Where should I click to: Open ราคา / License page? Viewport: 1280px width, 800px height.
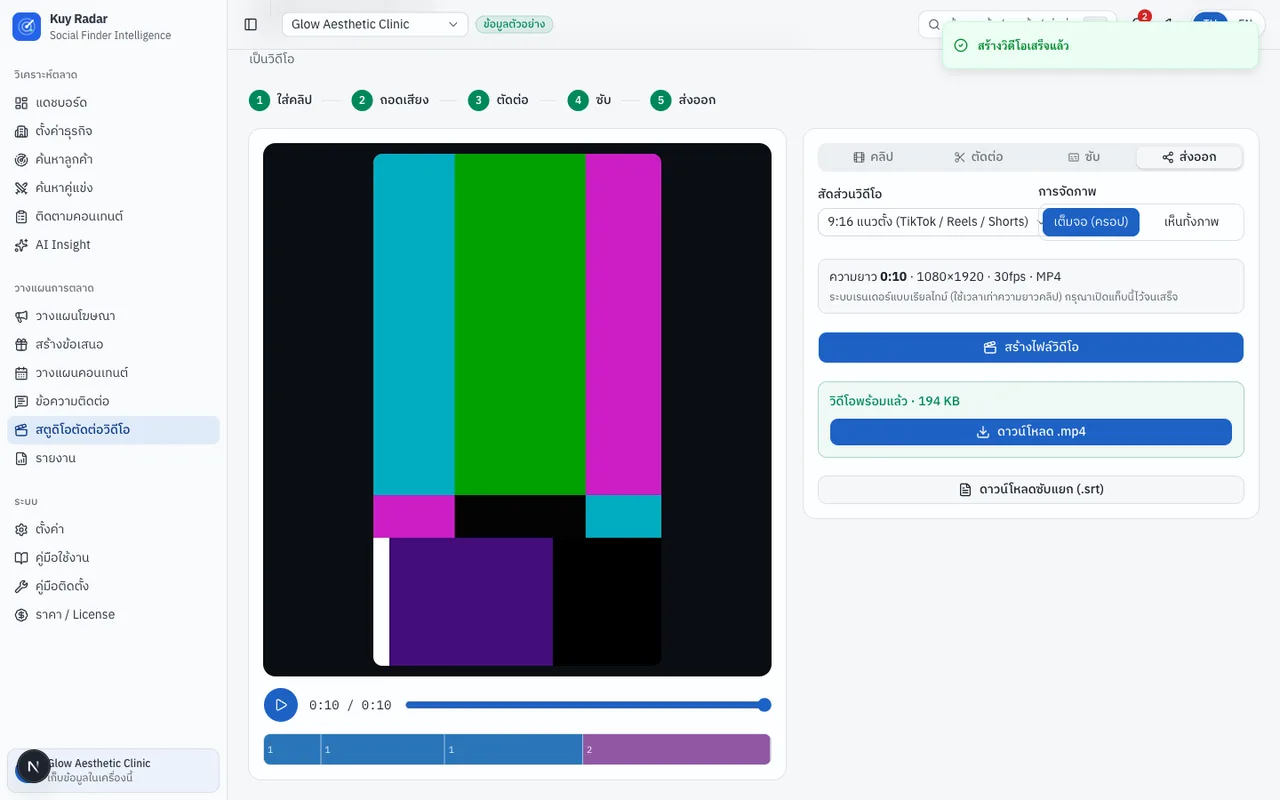[113, 614]
